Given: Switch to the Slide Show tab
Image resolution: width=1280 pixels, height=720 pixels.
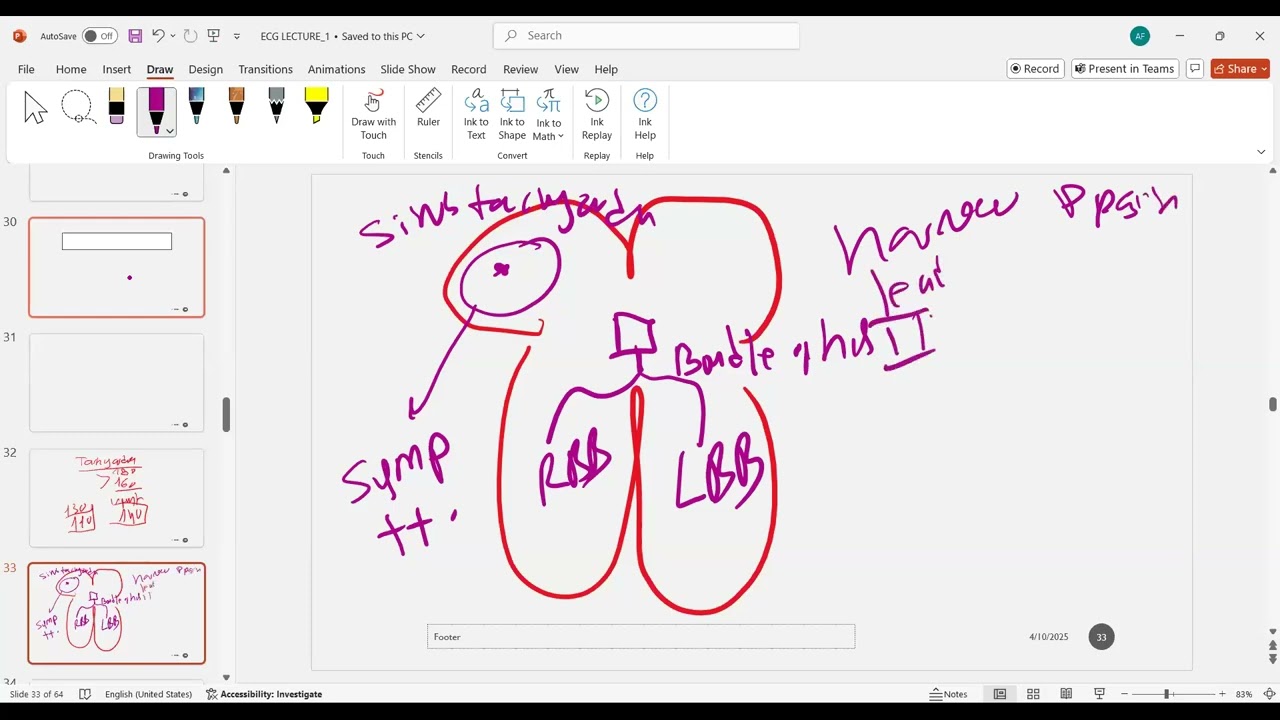Looking at the screenshot, I should (x=408, y=69).
